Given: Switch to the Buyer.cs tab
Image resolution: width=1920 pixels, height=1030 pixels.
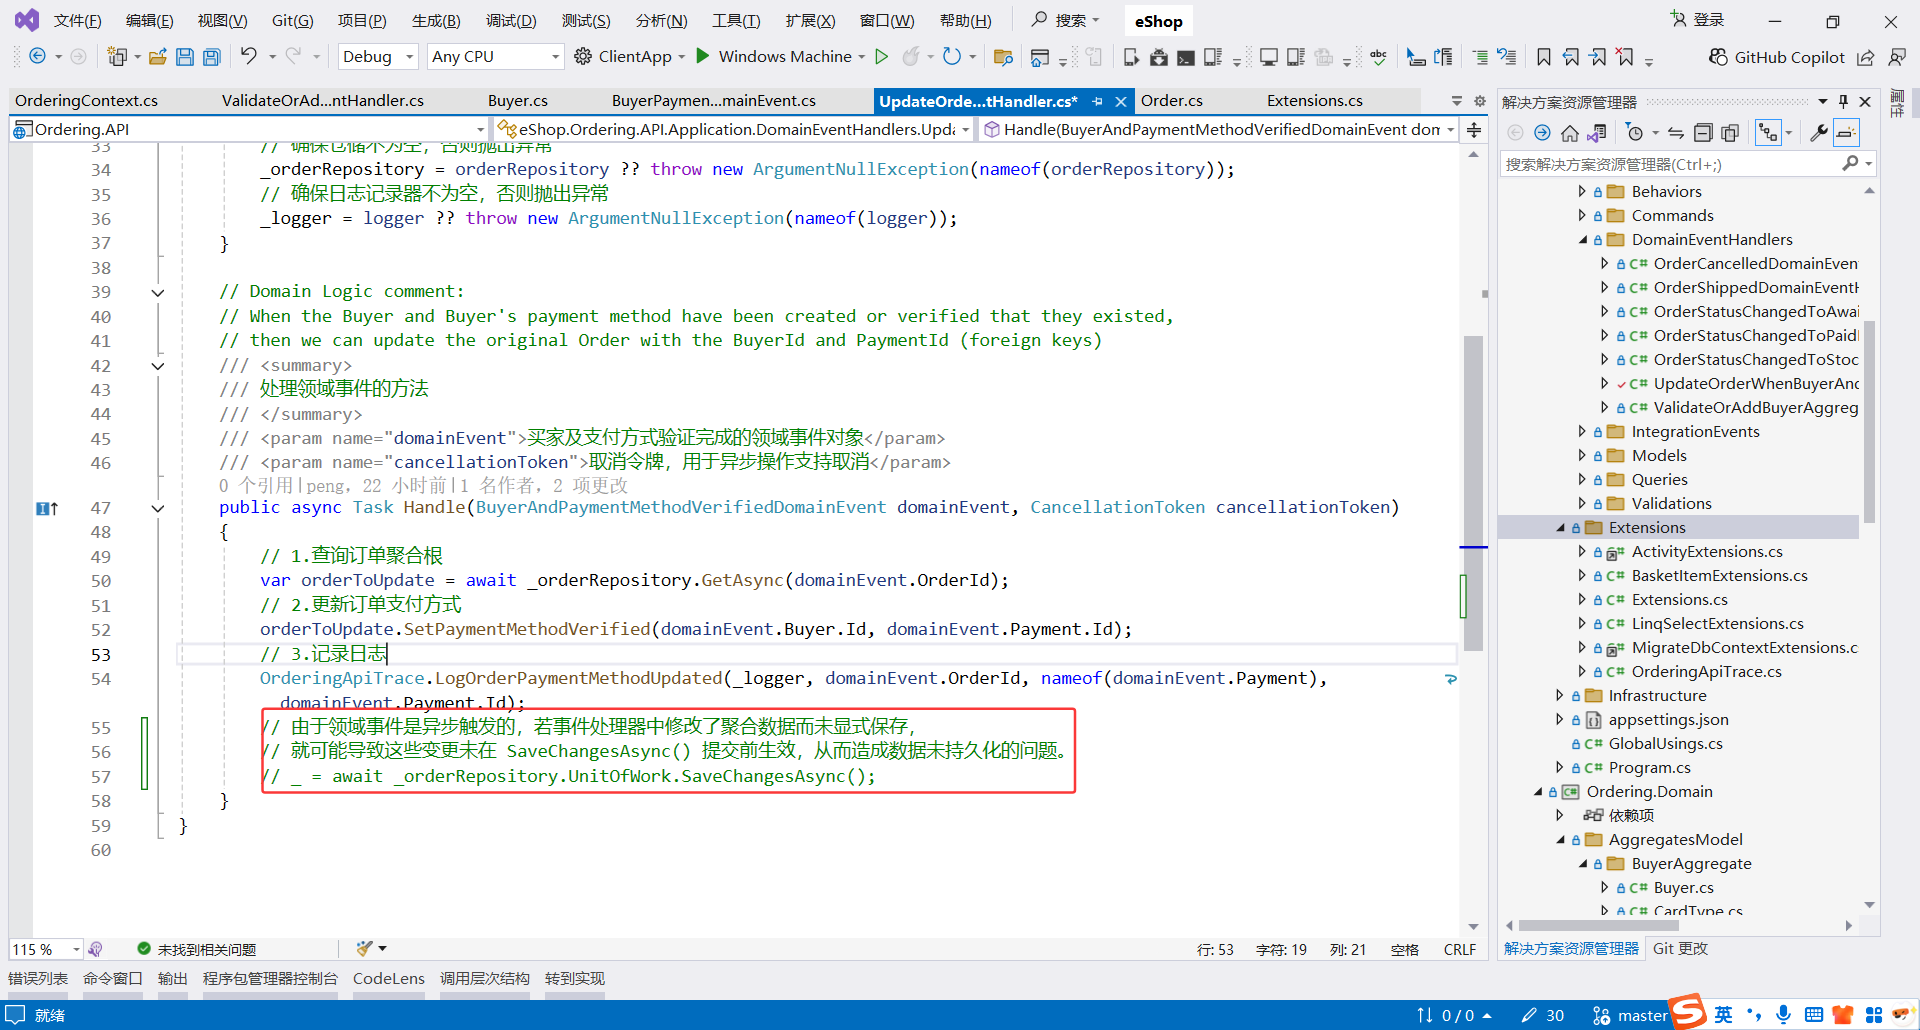Looking at the screenshot, I should click(518, 101).
